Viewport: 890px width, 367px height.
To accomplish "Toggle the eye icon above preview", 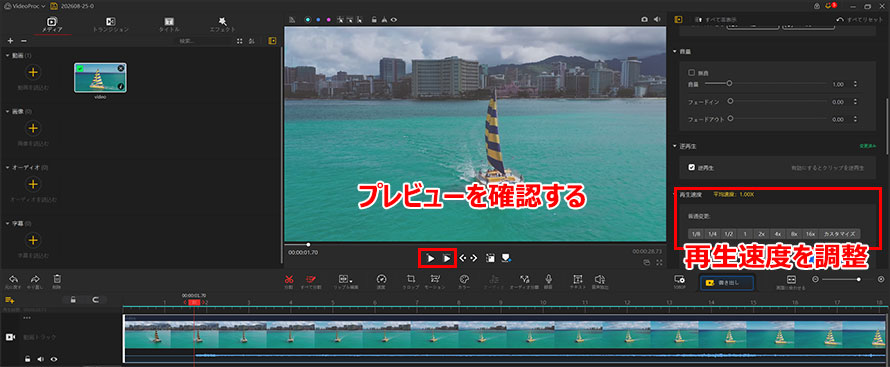I will 394,19.
